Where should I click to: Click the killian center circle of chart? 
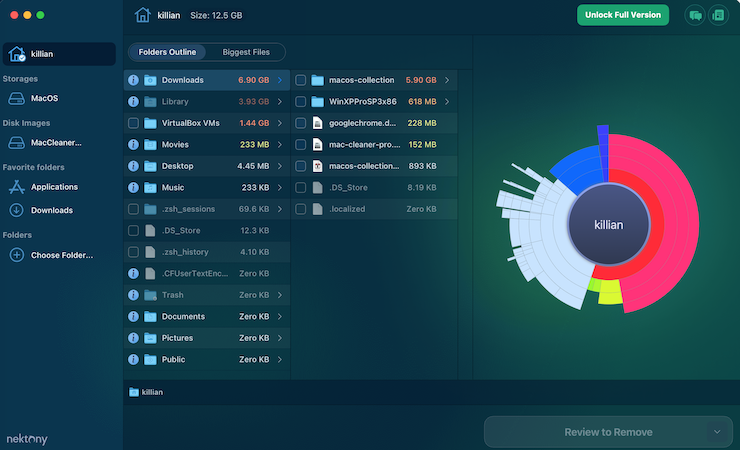click(x=608, y=225)
